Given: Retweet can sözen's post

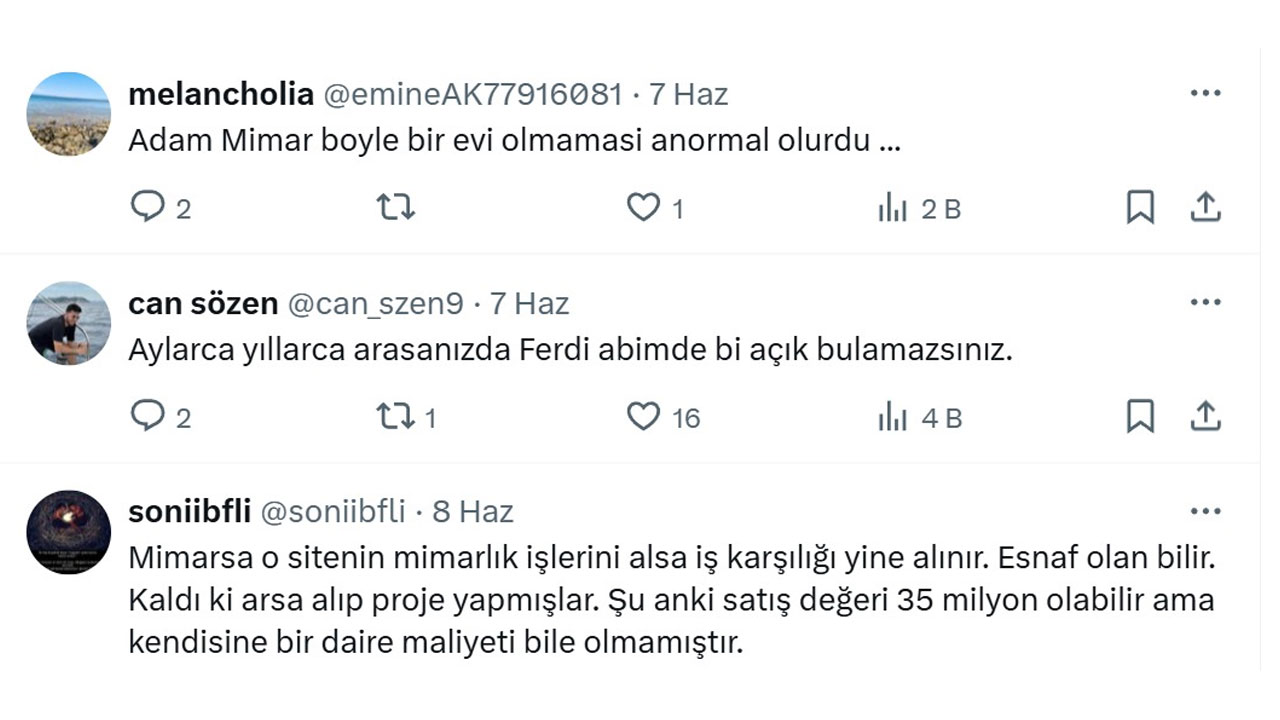Looking at the screenshot, I should (394, 417).
